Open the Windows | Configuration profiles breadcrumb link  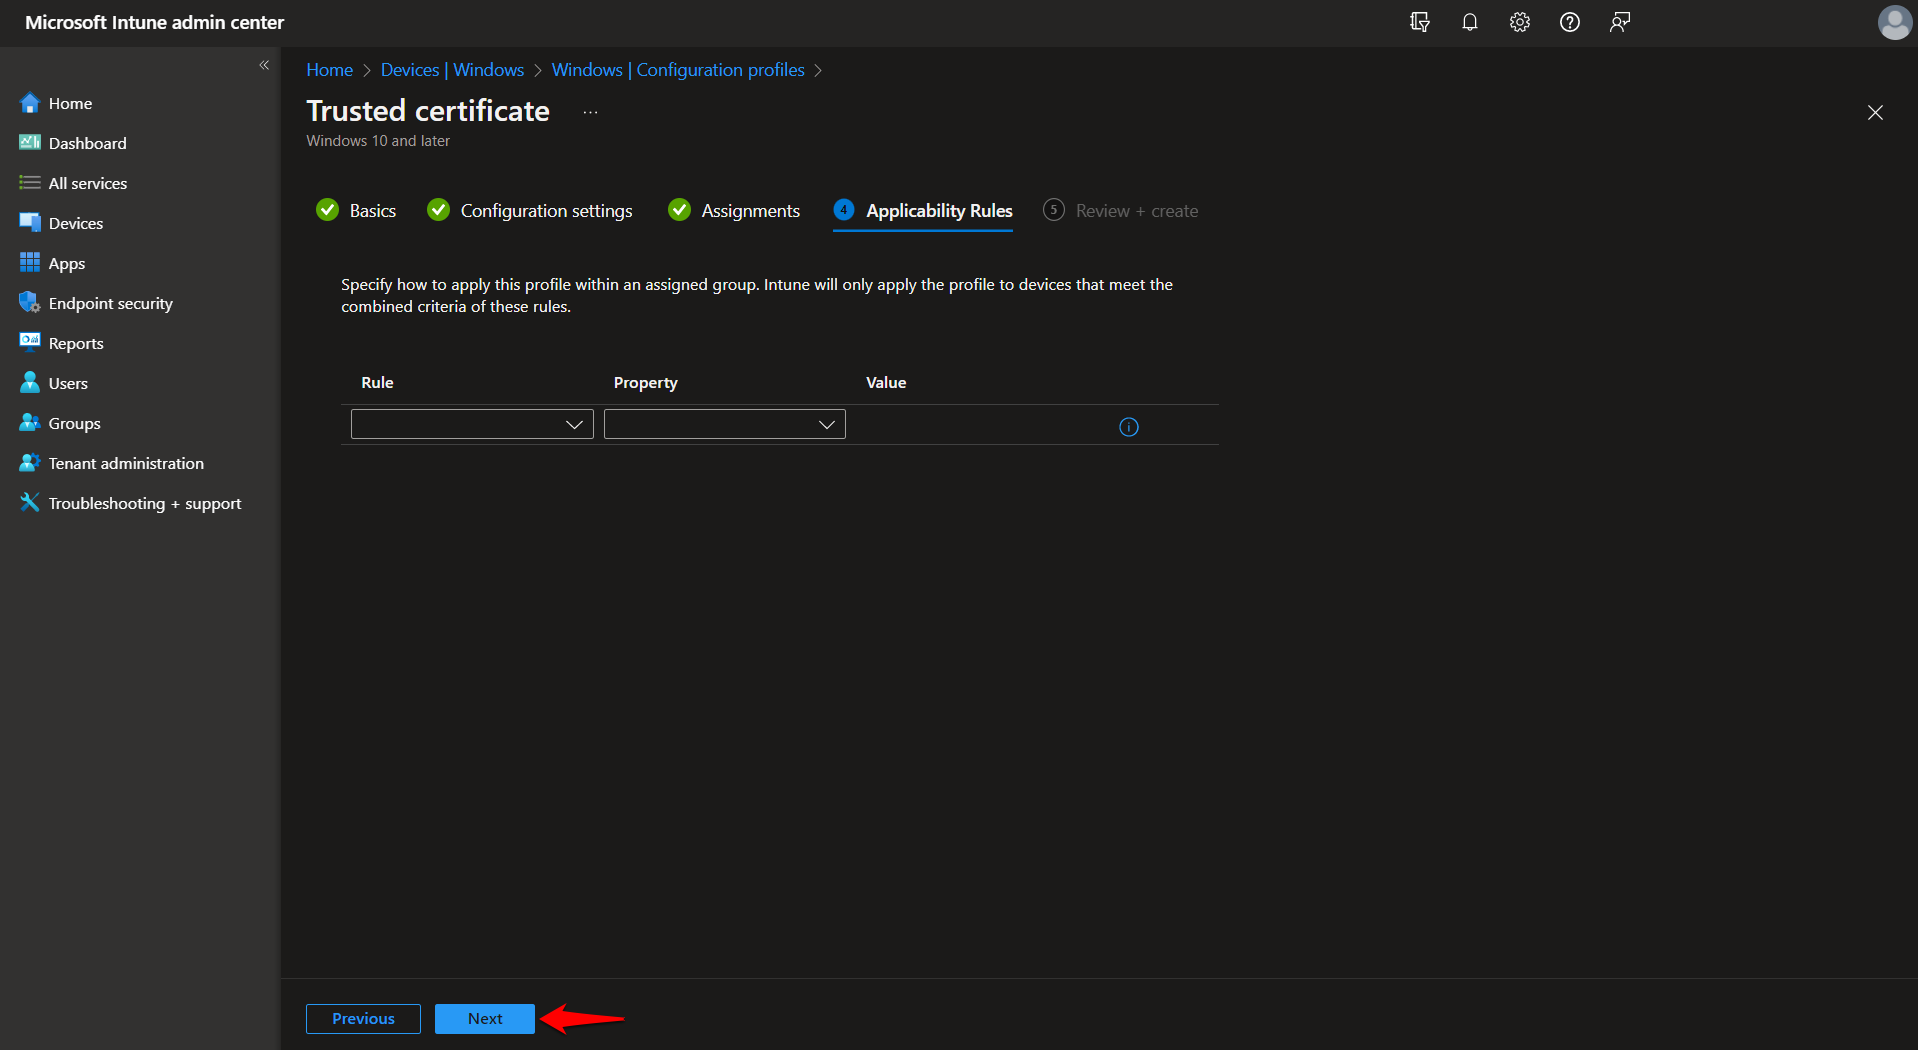point(678,69)
